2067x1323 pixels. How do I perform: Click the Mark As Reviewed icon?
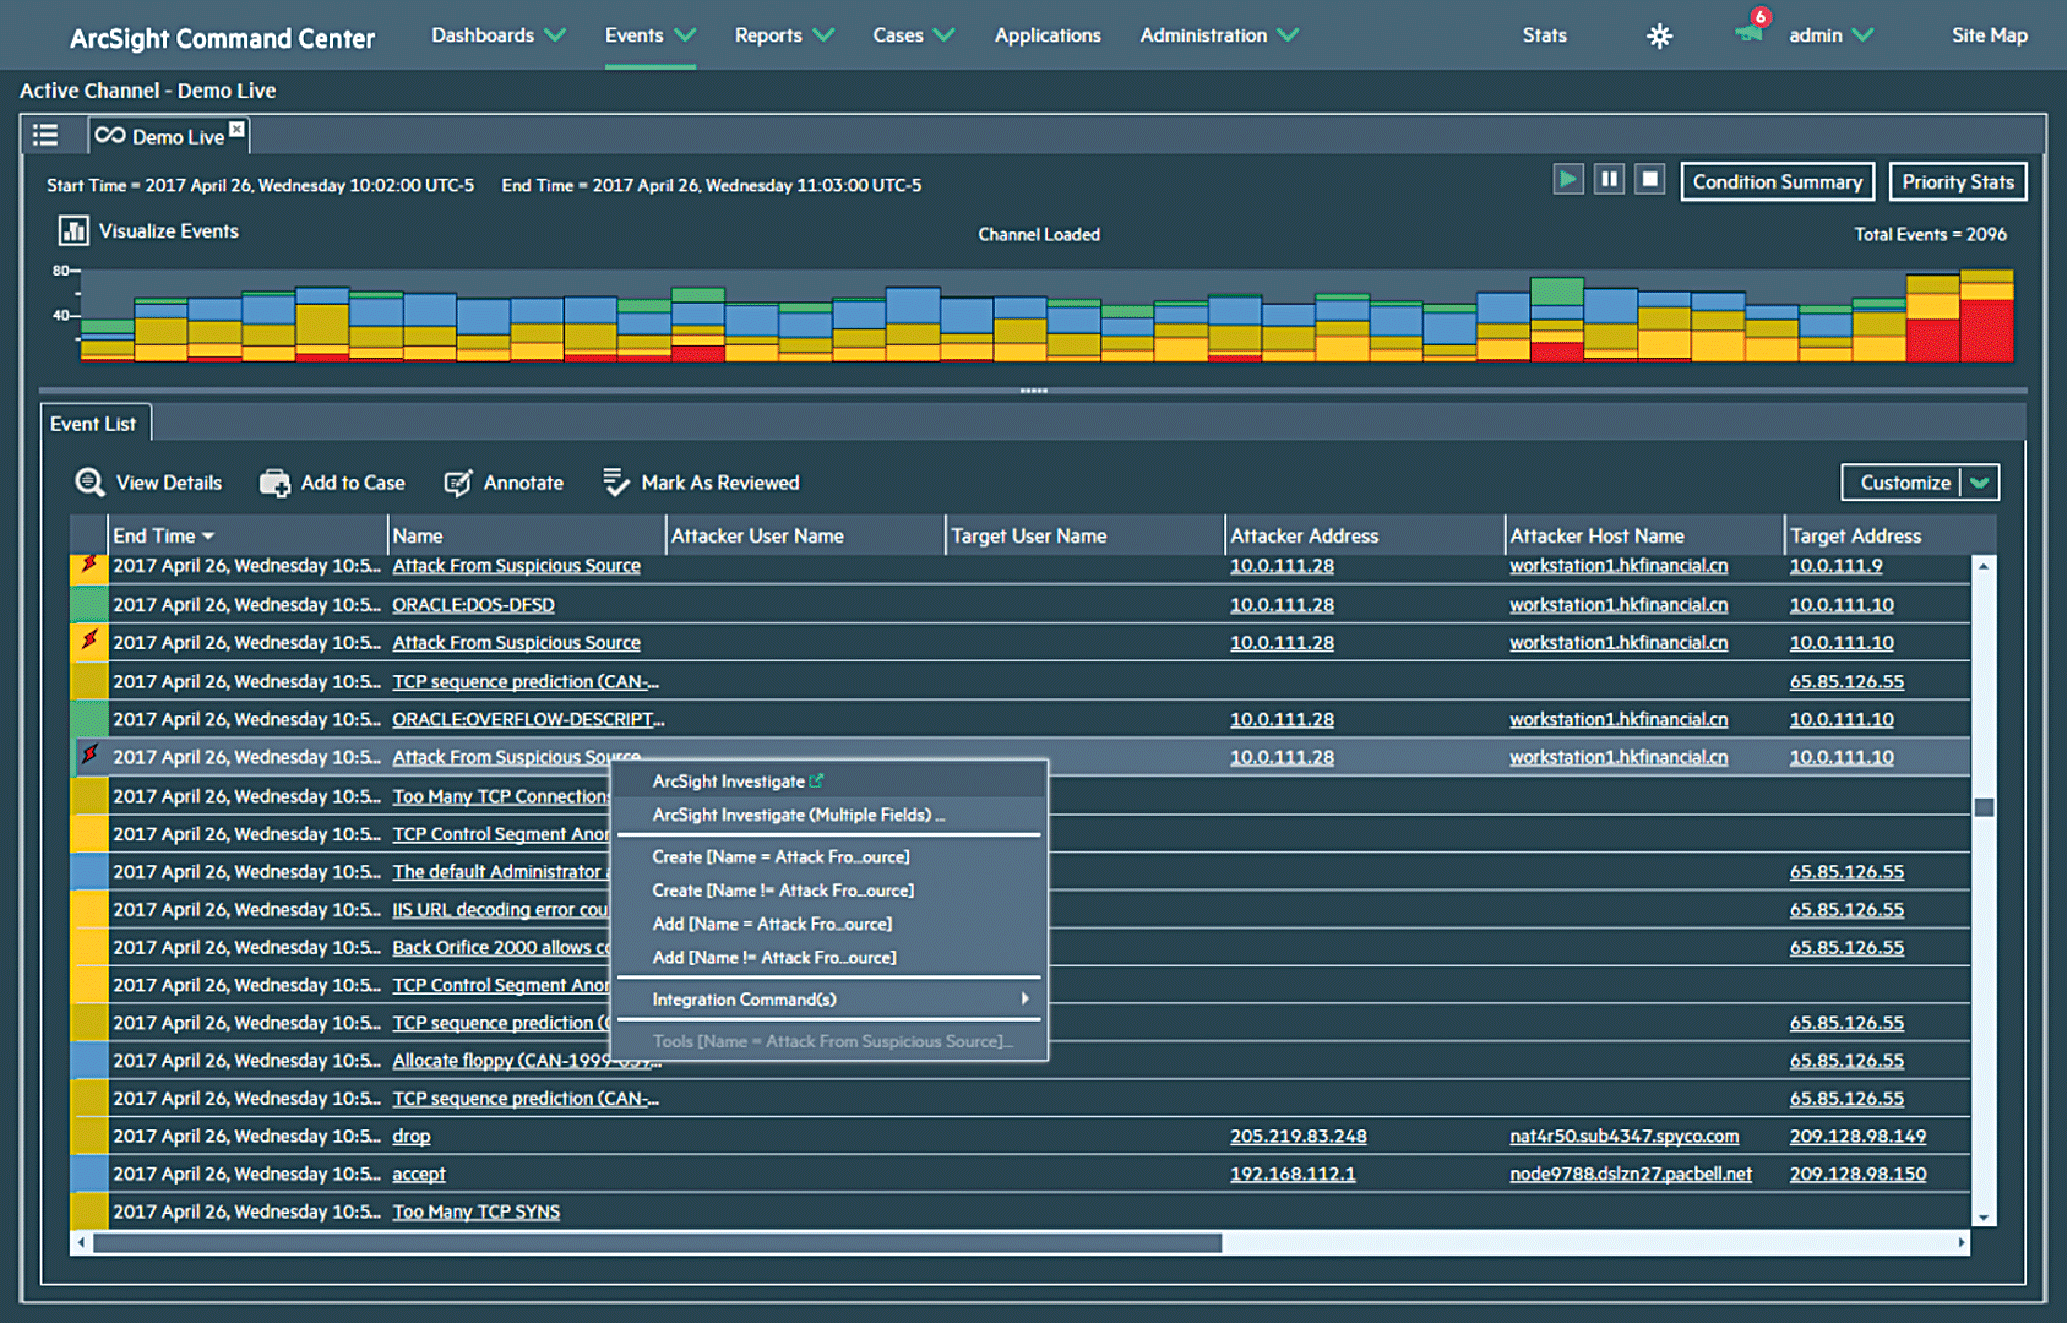tap(616, 483)
